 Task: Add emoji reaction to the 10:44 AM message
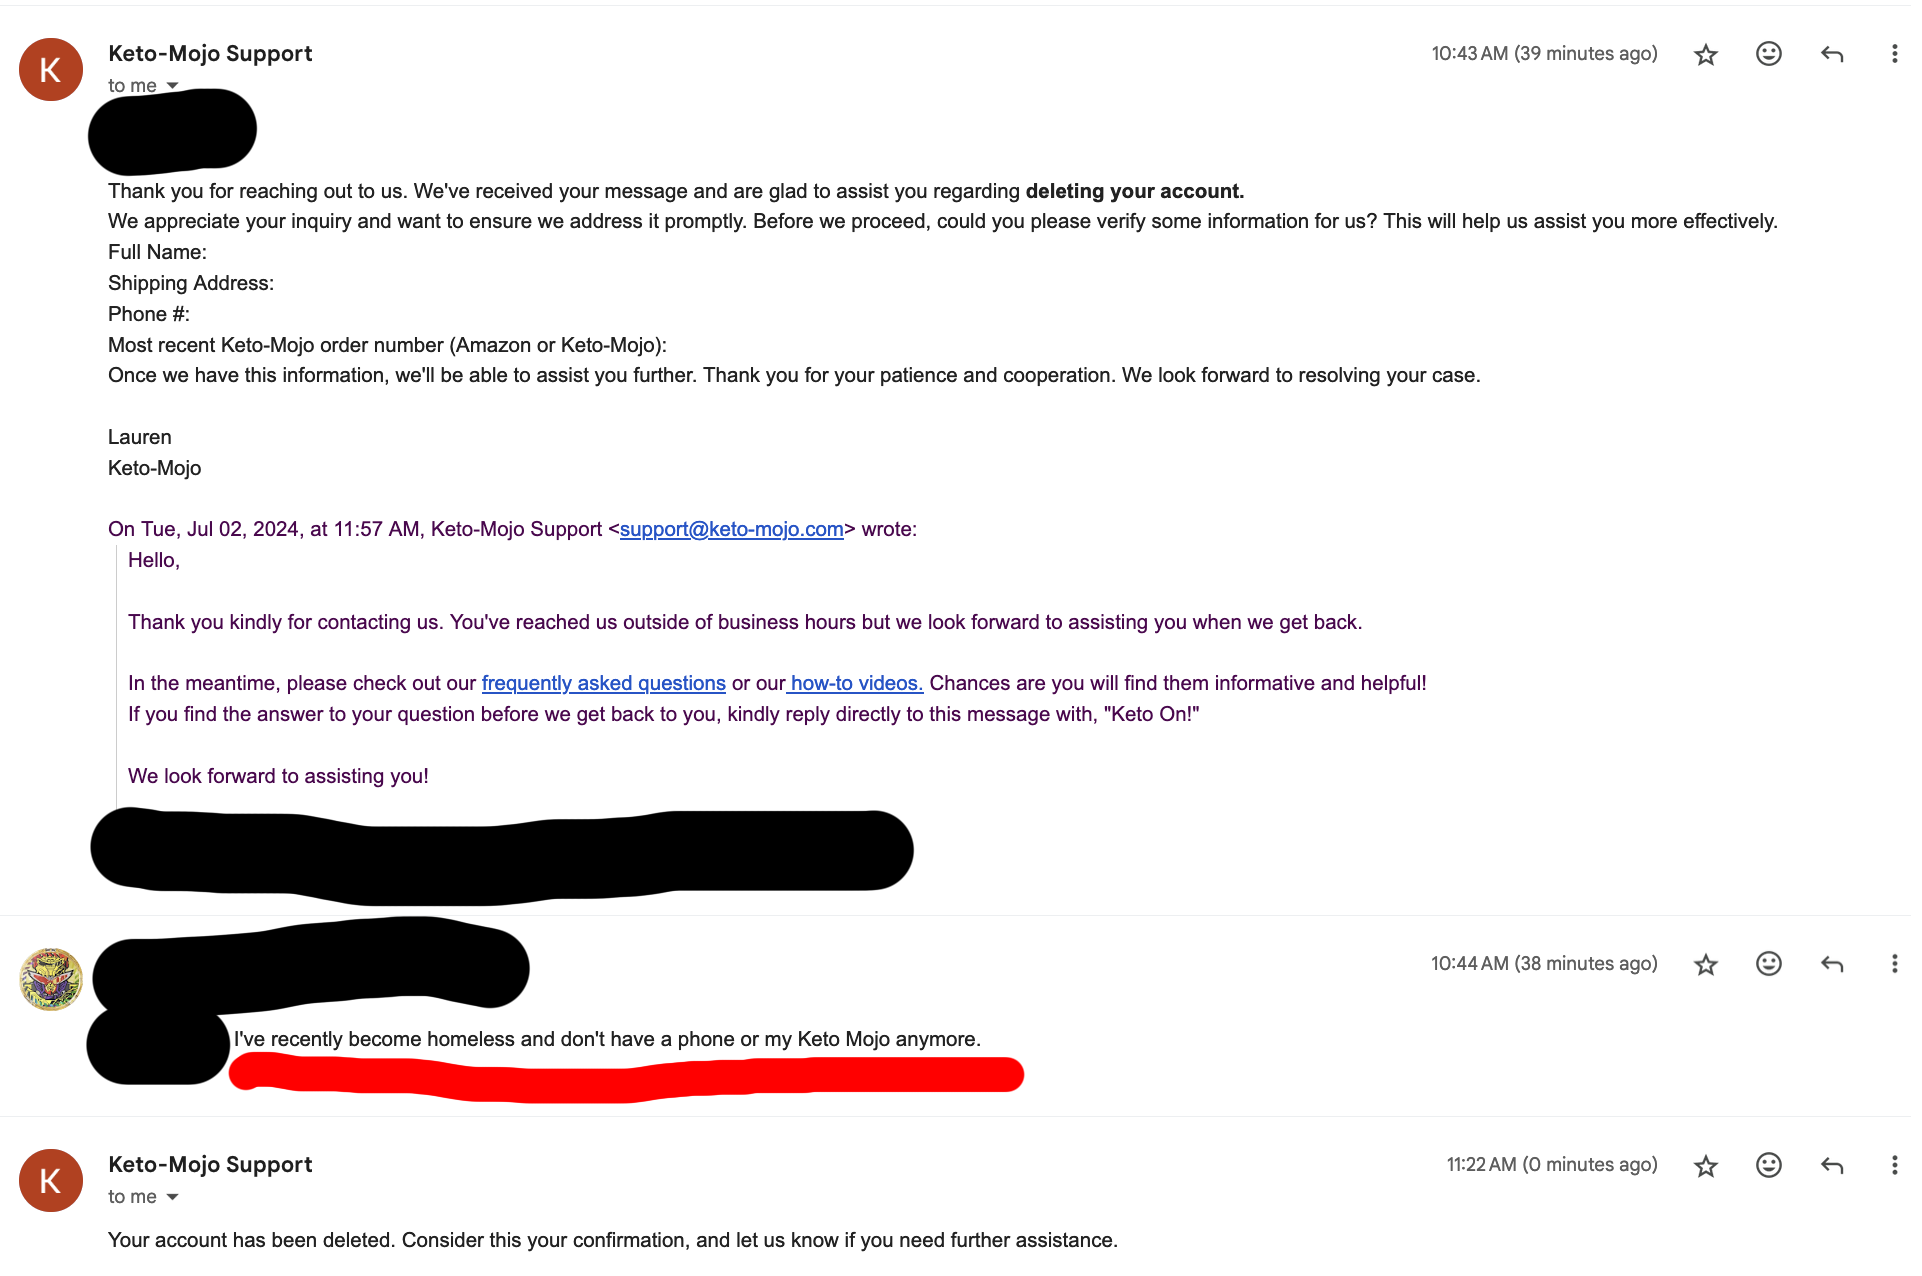[1768, 964]
